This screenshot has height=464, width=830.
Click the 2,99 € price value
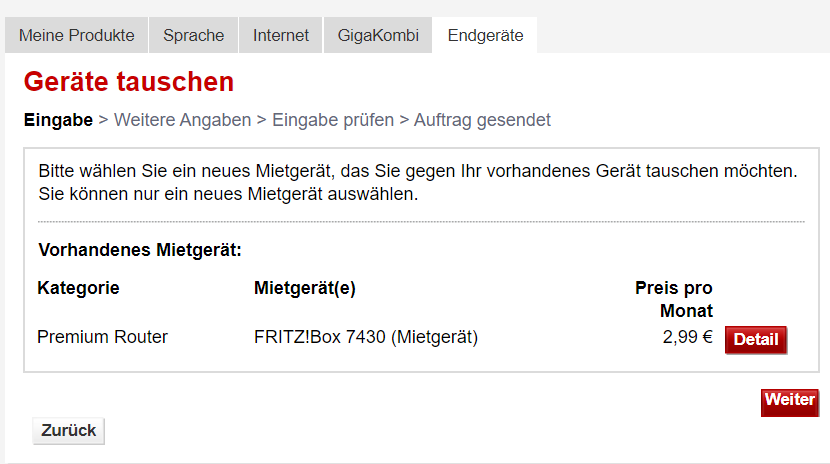tap(687, 337)
